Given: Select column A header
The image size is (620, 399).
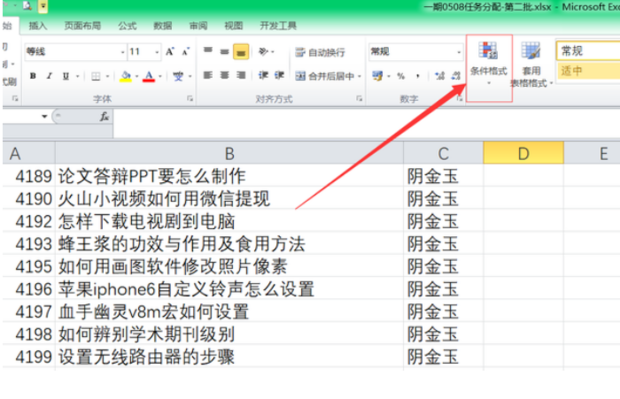Looking at the screenshot, I should pos(28,153).
